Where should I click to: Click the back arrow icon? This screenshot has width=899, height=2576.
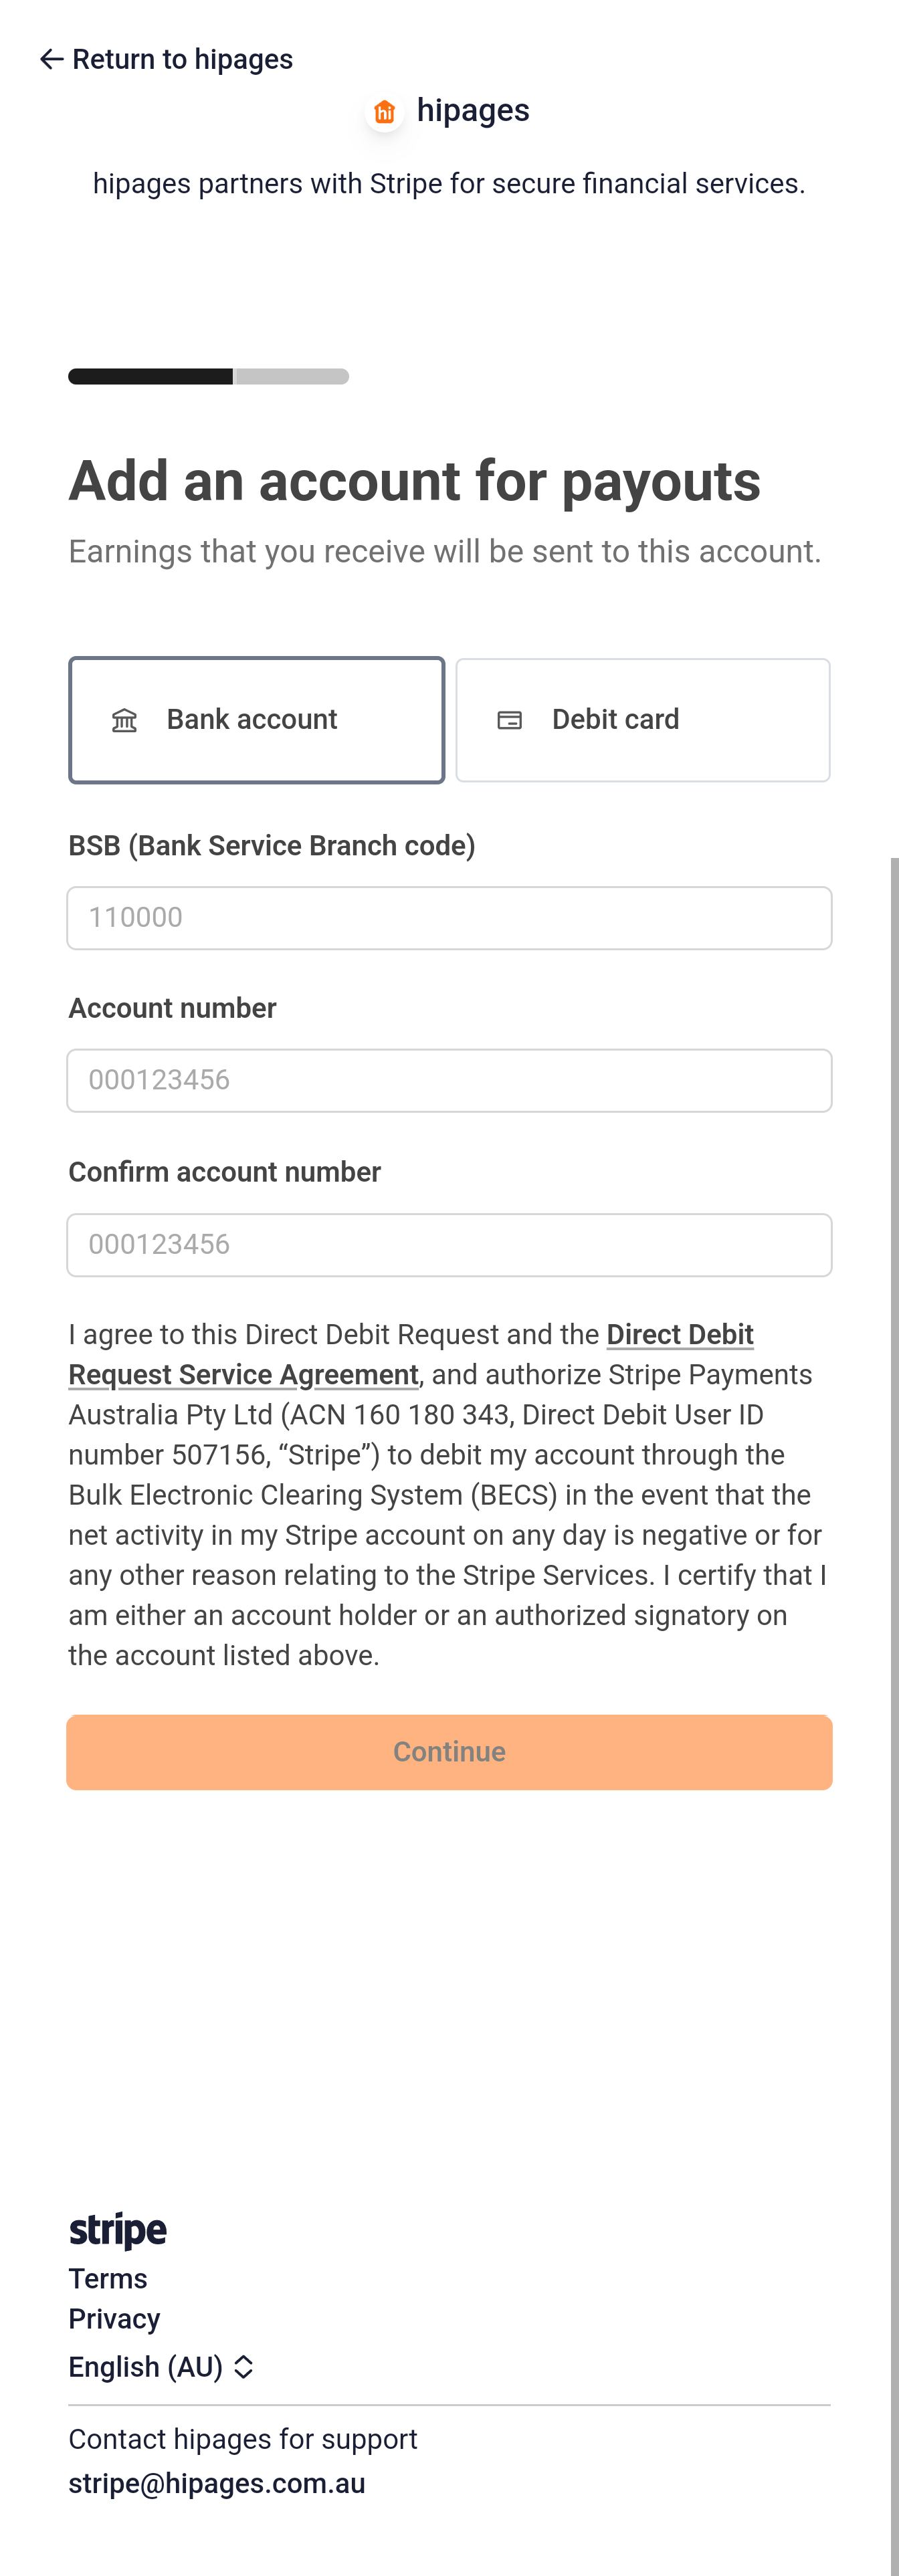[51, 60]
